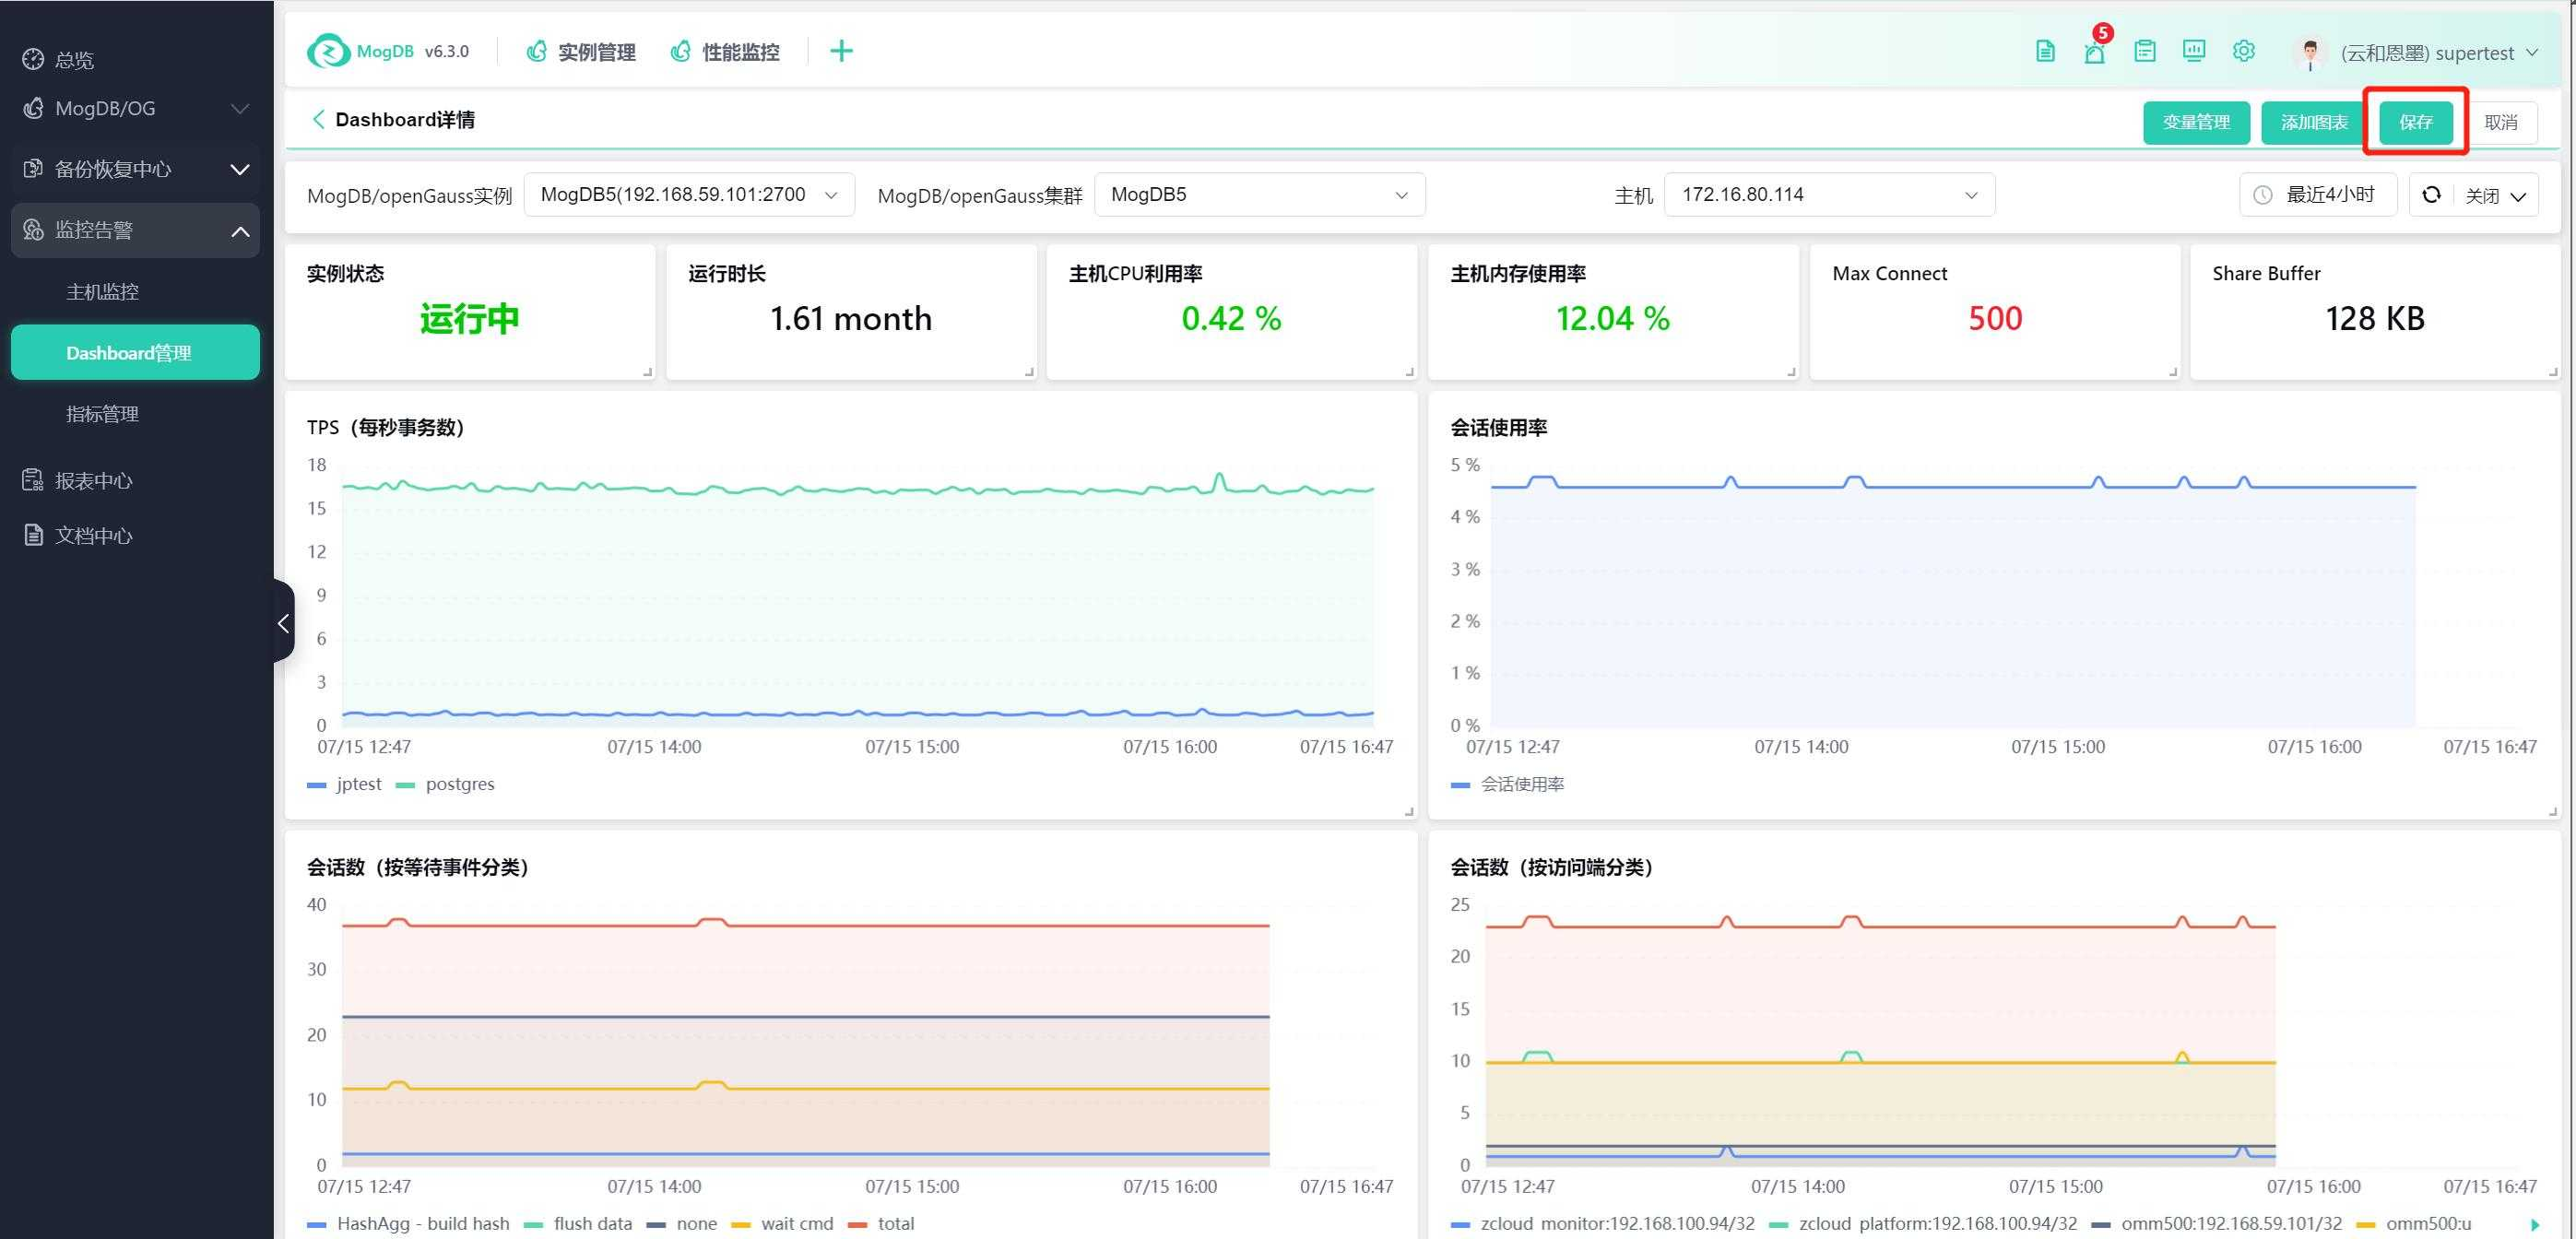This screenshot has height=1239, width=2576.
Task: Click 添加图表 button
Action: [2314, 122]
